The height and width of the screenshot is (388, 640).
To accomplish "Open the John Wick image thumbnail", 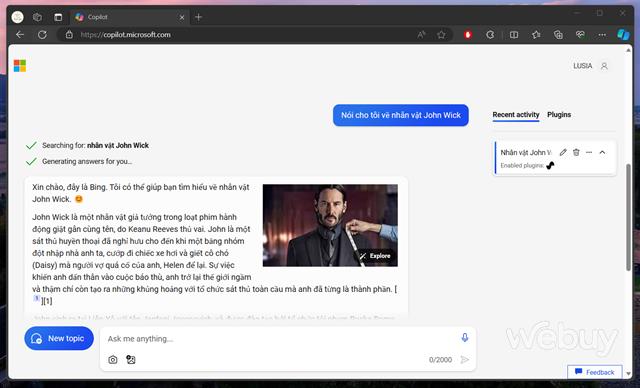I will (x=330, y=225).
